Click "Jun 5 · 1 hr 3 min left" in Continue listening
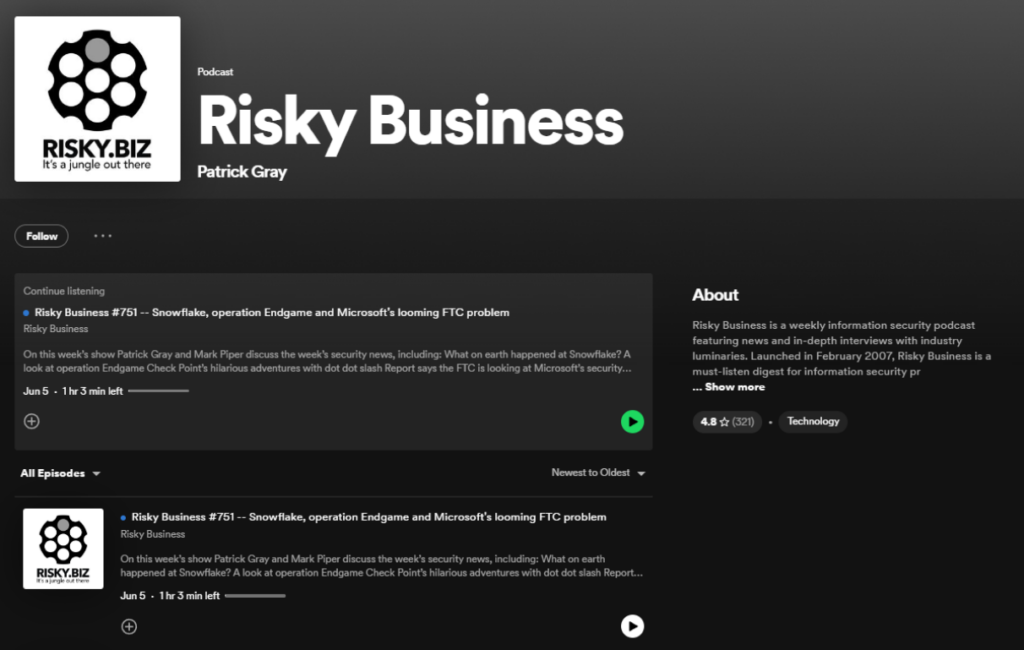 [x=72, y=391]
